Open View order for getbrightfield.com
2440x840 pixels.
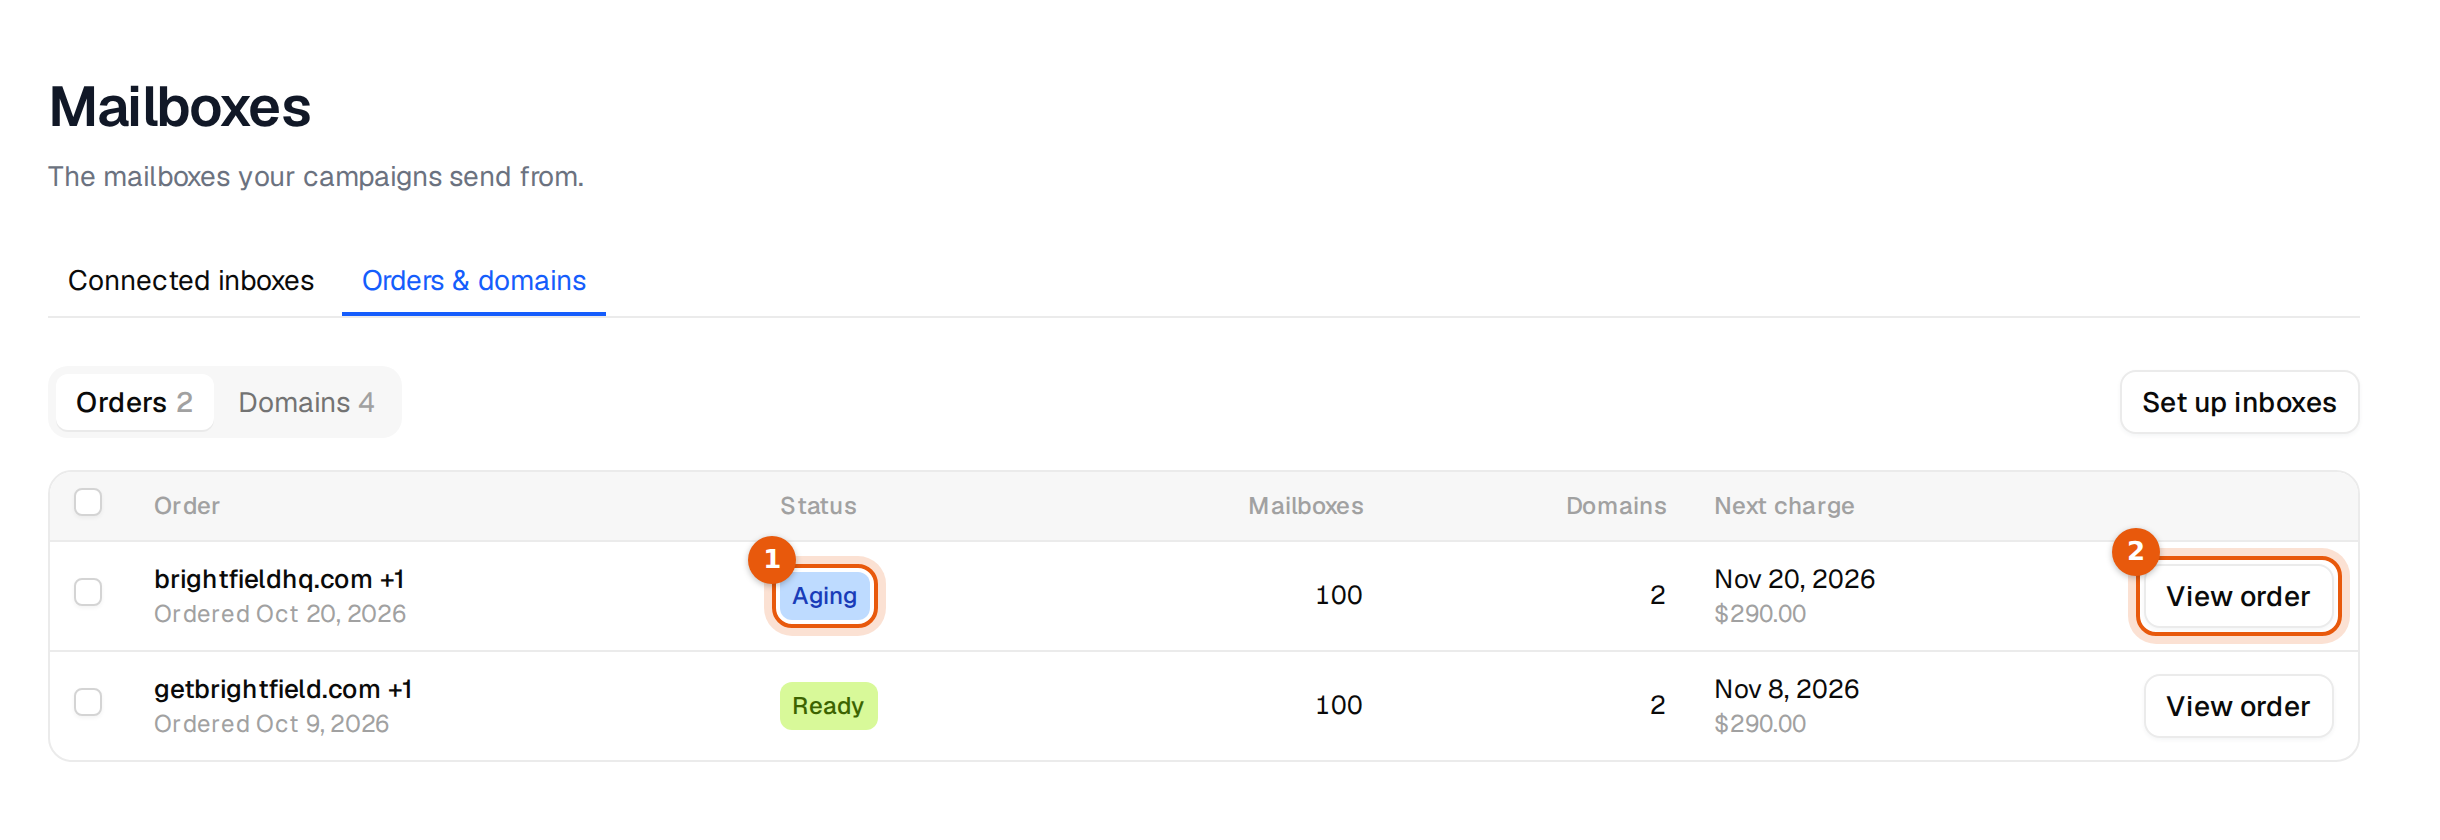click(x=2238, y=706)
